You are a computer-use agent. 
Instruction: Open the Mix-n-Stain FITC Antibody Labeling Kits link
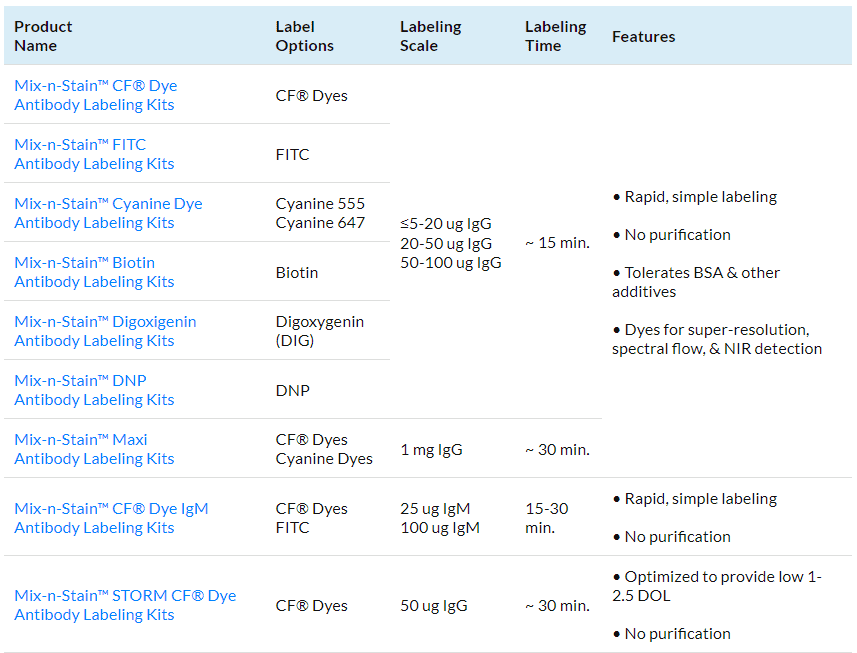pyautogui.click(x=94, y=154)
